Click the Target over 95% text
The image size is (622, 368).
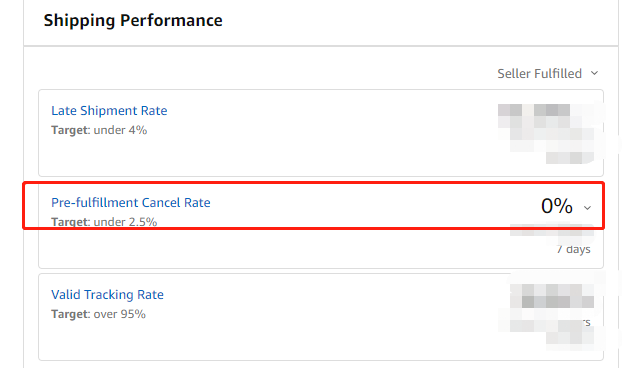tap(98, 314)
